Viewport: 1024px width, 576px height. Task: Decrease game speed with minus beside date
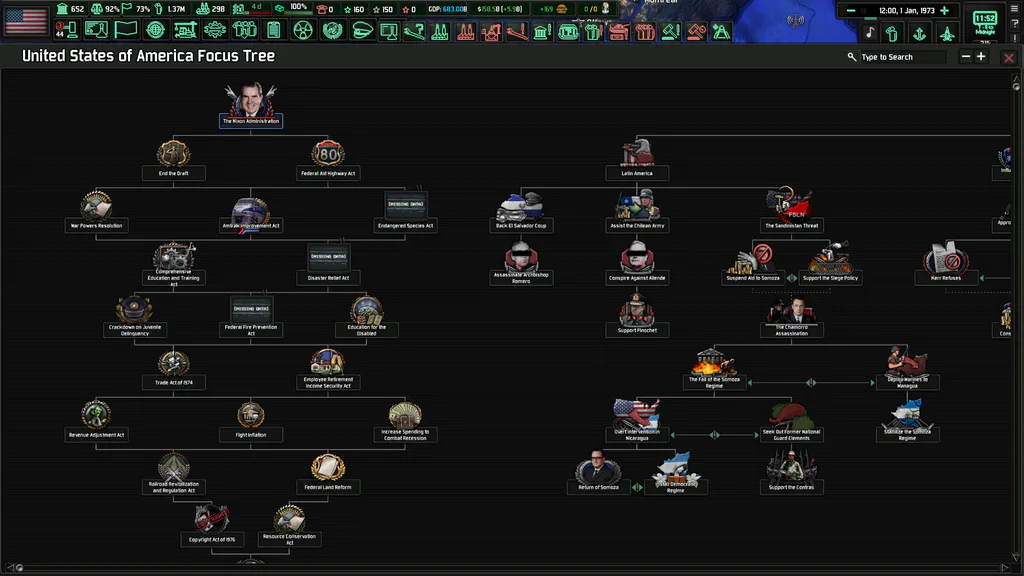[851, 10]
